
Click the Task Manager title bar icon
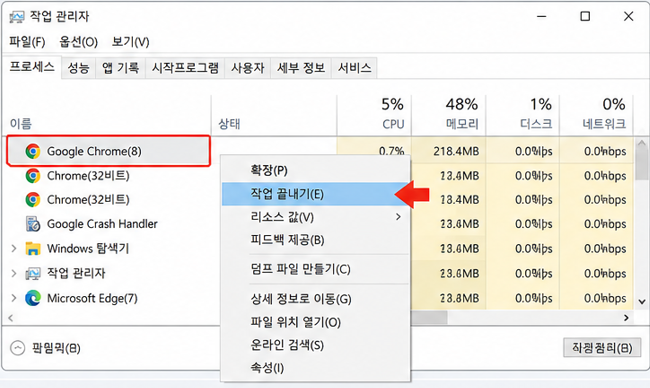pos(17,17)
